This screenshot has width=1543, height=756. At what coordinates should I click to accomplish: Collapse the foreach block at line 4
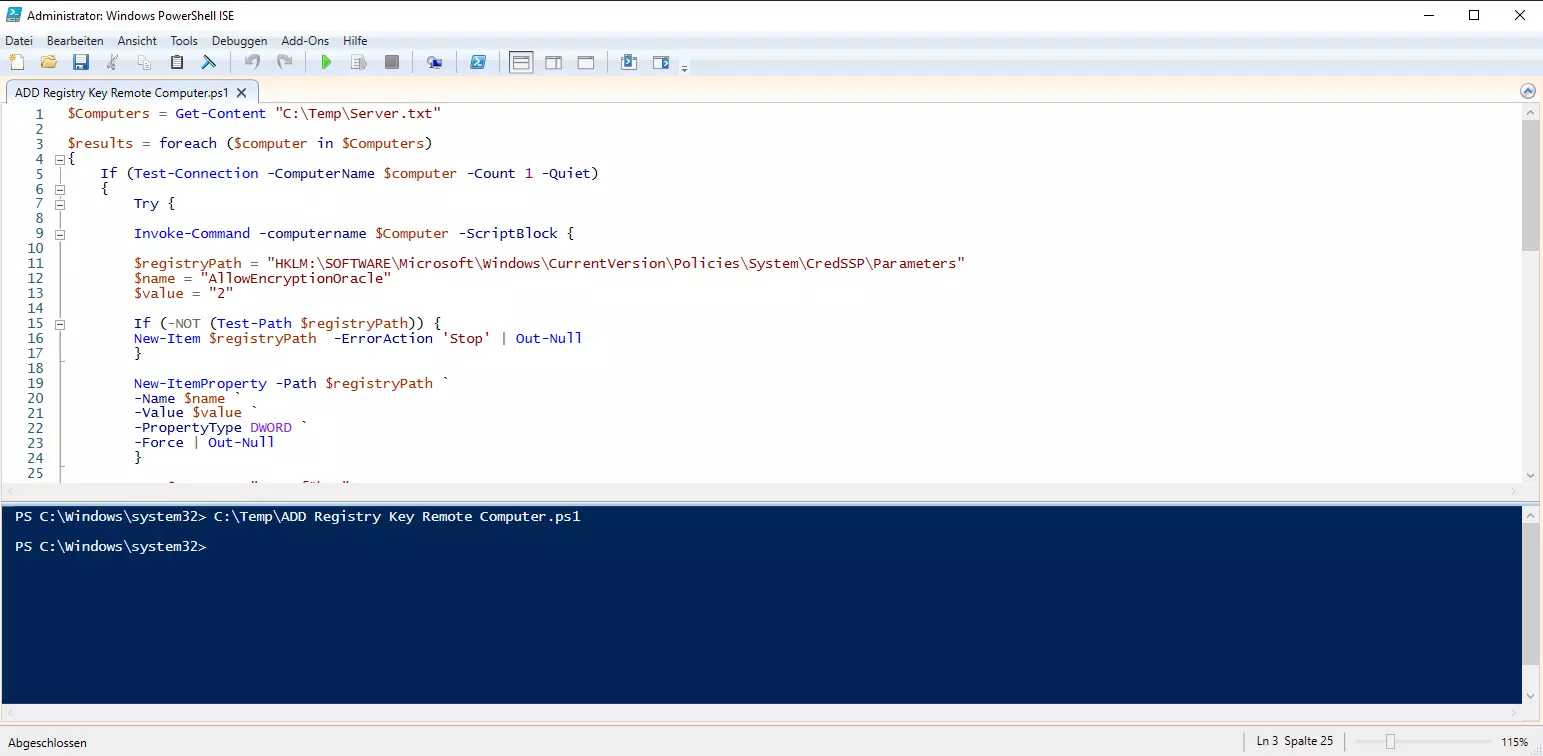pyautogui.click(x=60, y=159)
